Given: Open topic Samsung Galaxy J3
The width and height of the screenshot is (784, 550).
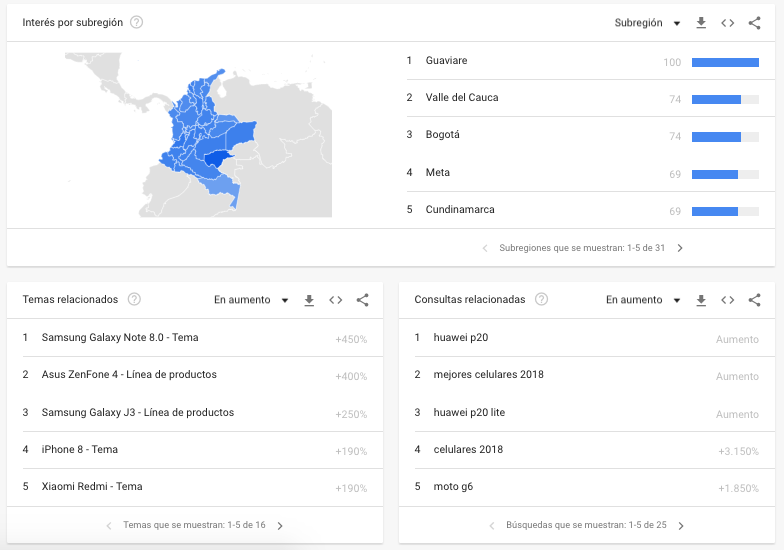Looking at the screenshot, I should (138, 412).
